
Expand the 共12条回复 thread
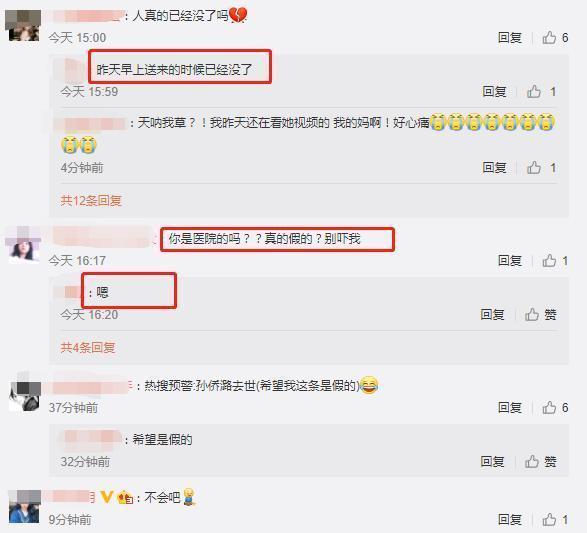coord(91,201)
